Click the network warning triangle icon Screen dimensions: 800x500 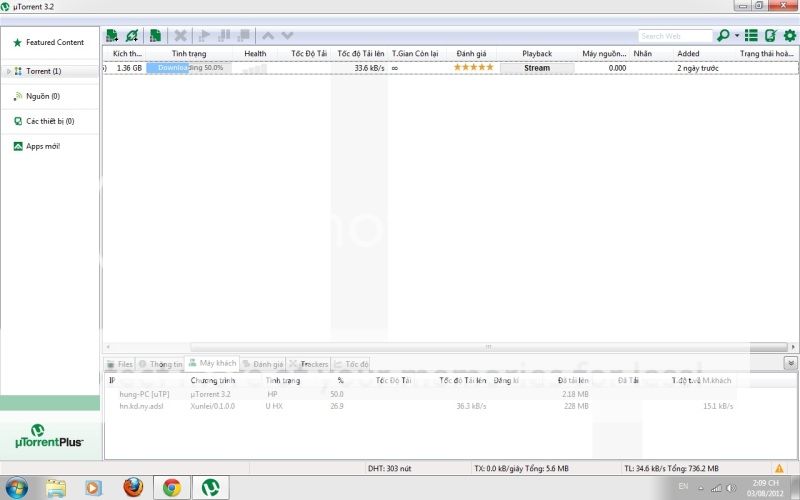(x=779, y=468)
